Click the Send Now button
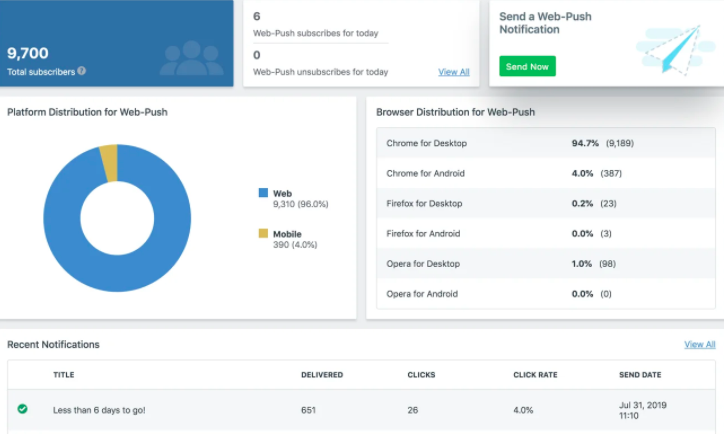The height and width of the screenshot is (434, 724). (x=527, y=66)
